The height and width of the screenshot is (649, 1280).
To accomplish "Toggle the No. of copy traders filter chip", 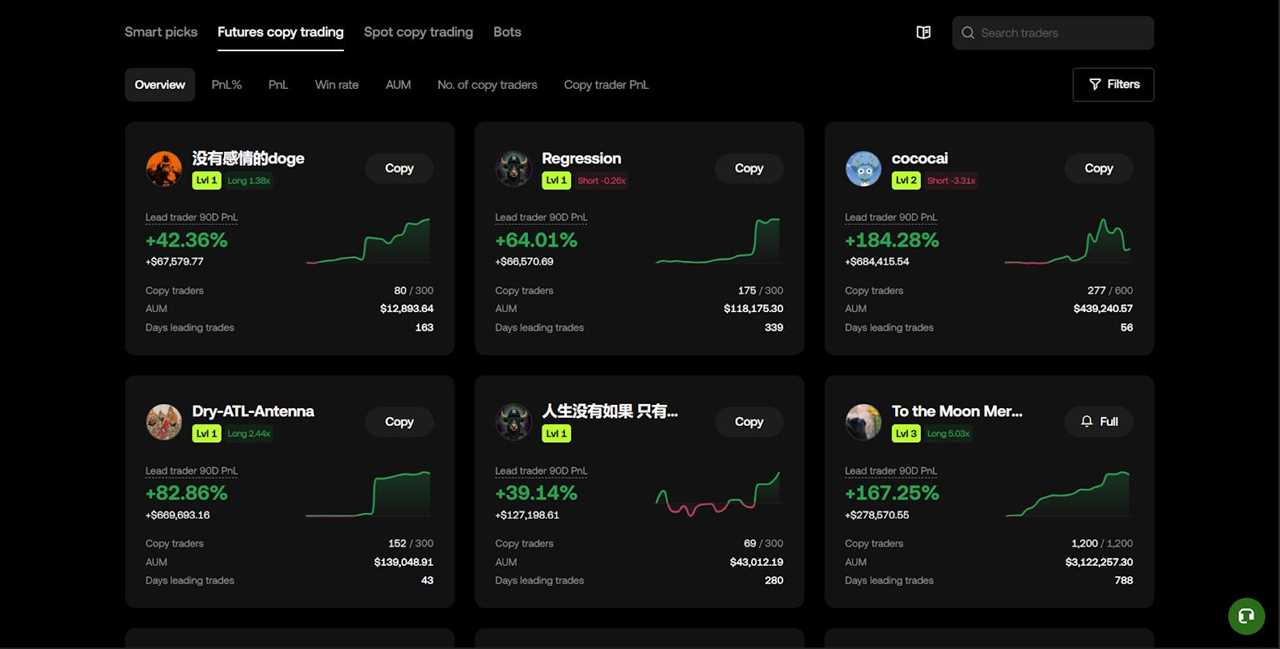I will [x=487, y=84].
